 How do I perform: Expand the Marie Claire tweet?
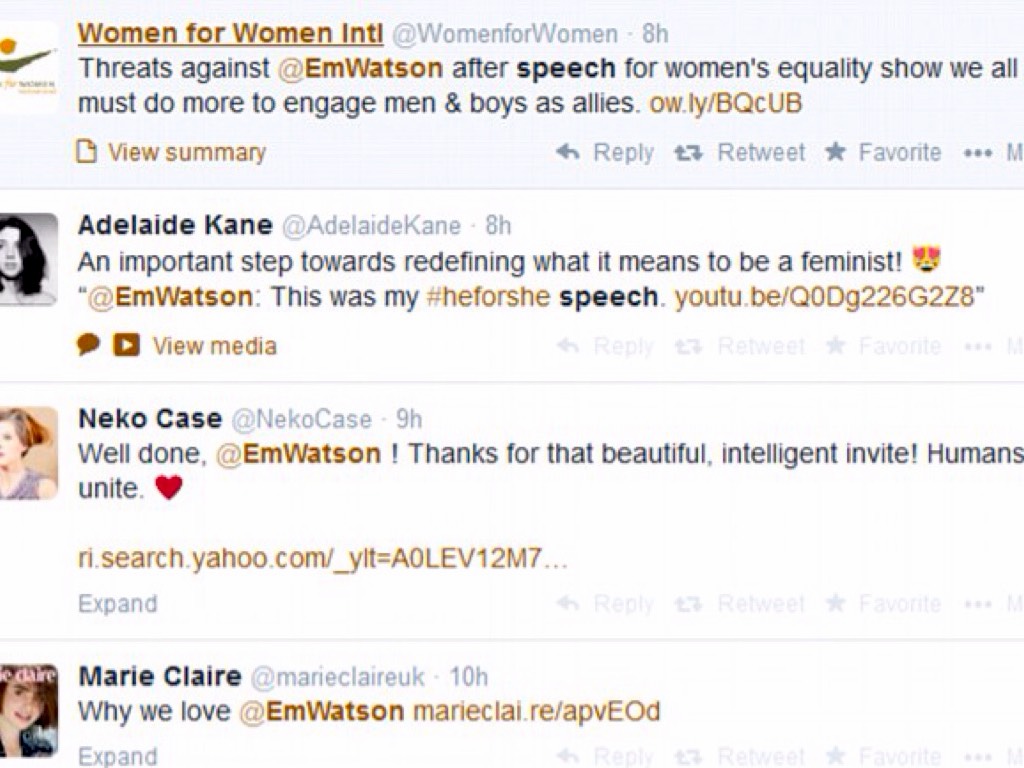[x=117, y=755]
